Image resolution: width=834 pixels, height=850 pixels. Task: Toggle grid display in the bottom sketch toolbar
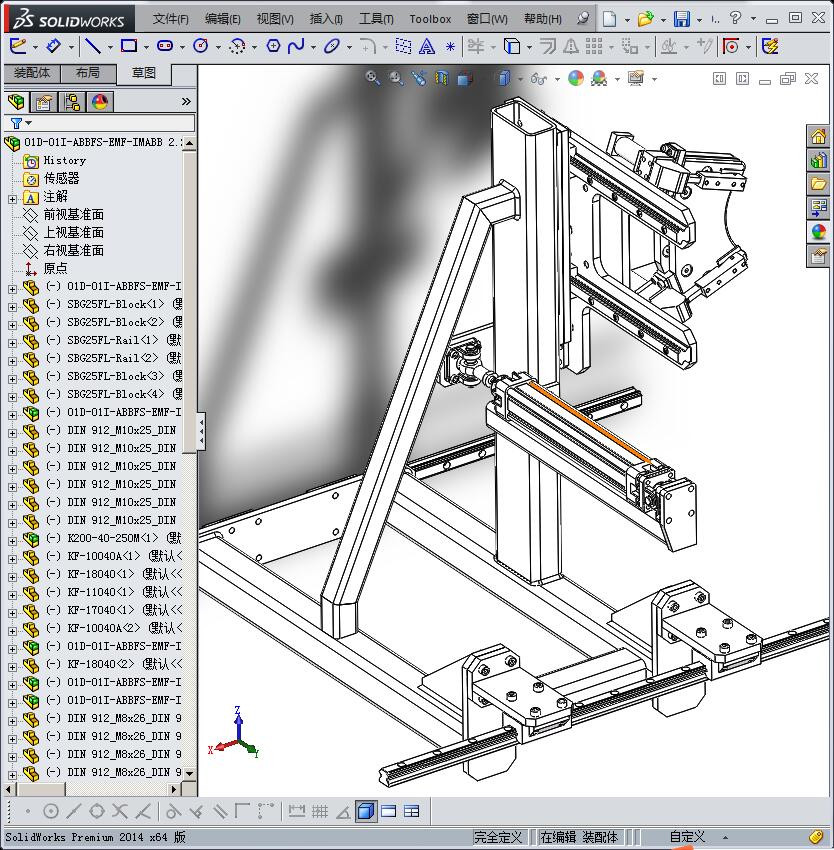[320, 811]
